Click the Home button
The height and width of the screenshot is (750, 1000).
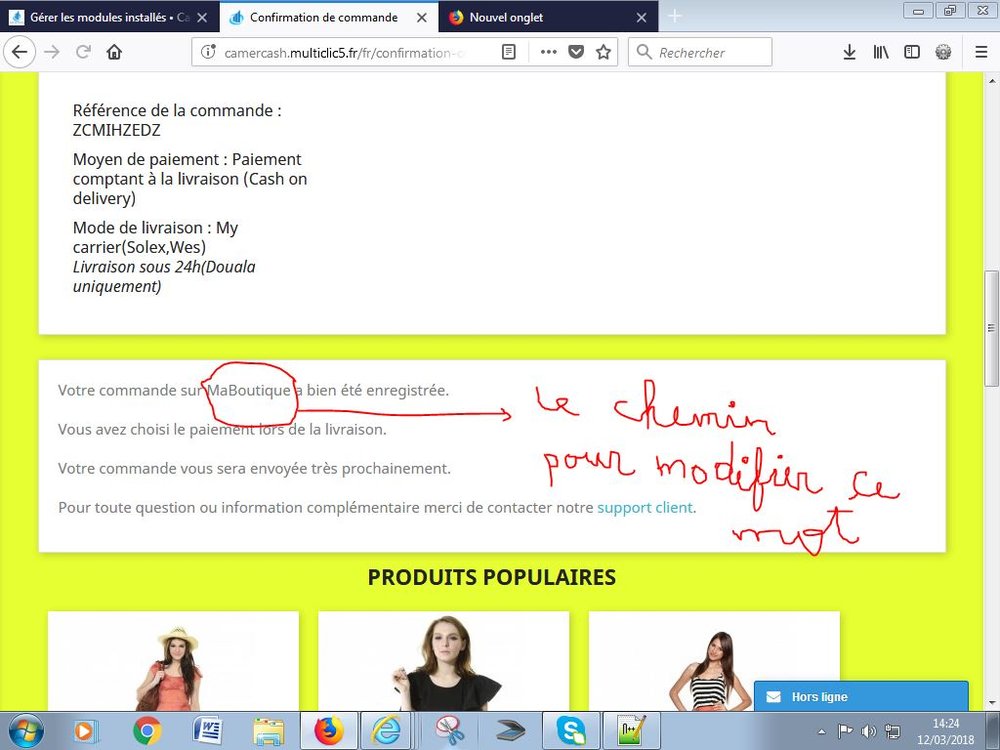114,51
